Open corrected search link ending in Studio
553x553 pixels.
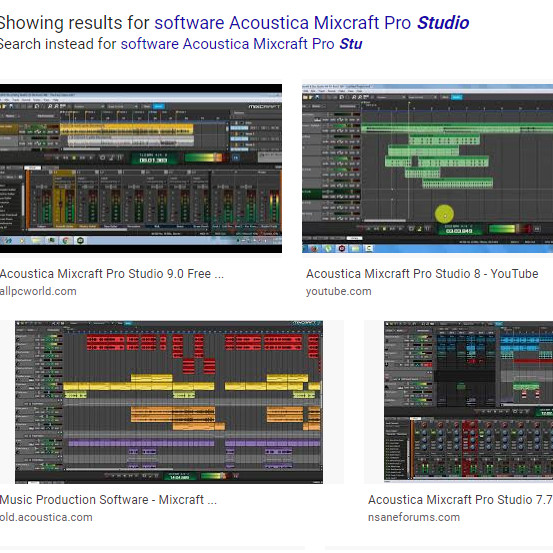[x=312, y=23]
